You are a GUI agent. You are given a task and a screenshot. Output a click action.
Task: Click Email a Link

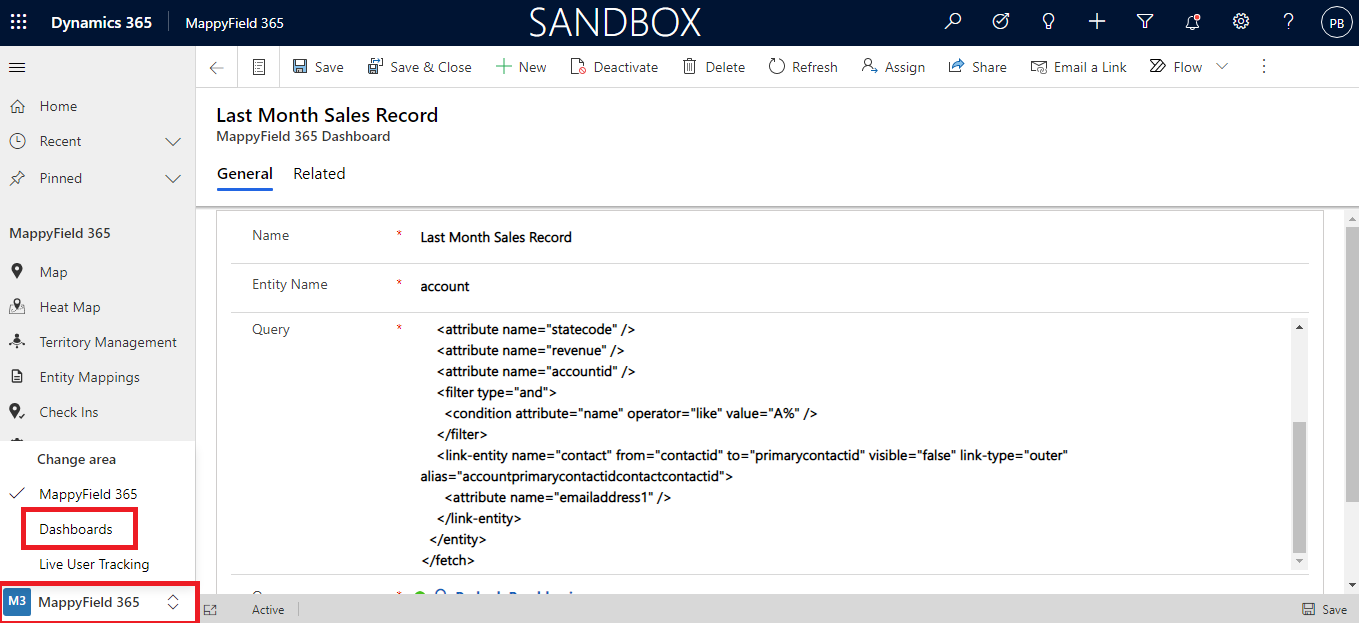point(1078,67)
